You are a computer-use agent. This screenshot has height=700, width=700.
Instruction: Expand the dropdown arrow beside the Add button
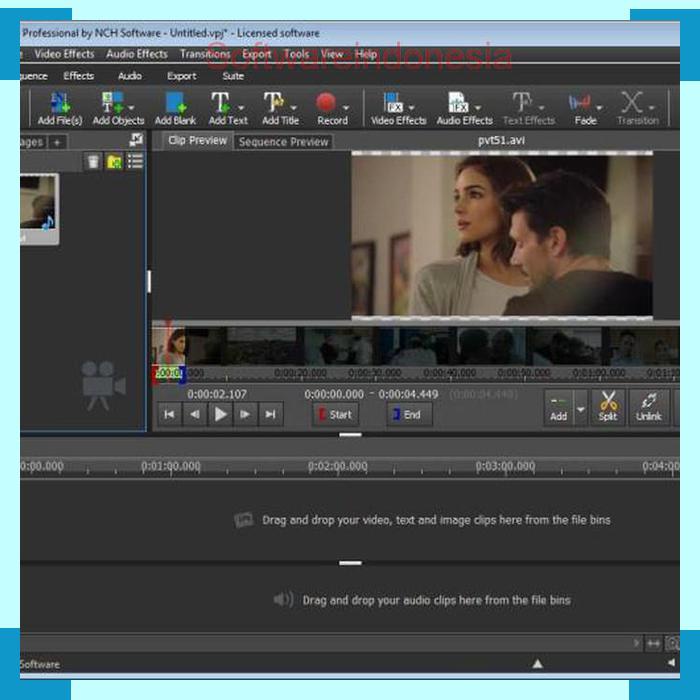click(580, 408)
